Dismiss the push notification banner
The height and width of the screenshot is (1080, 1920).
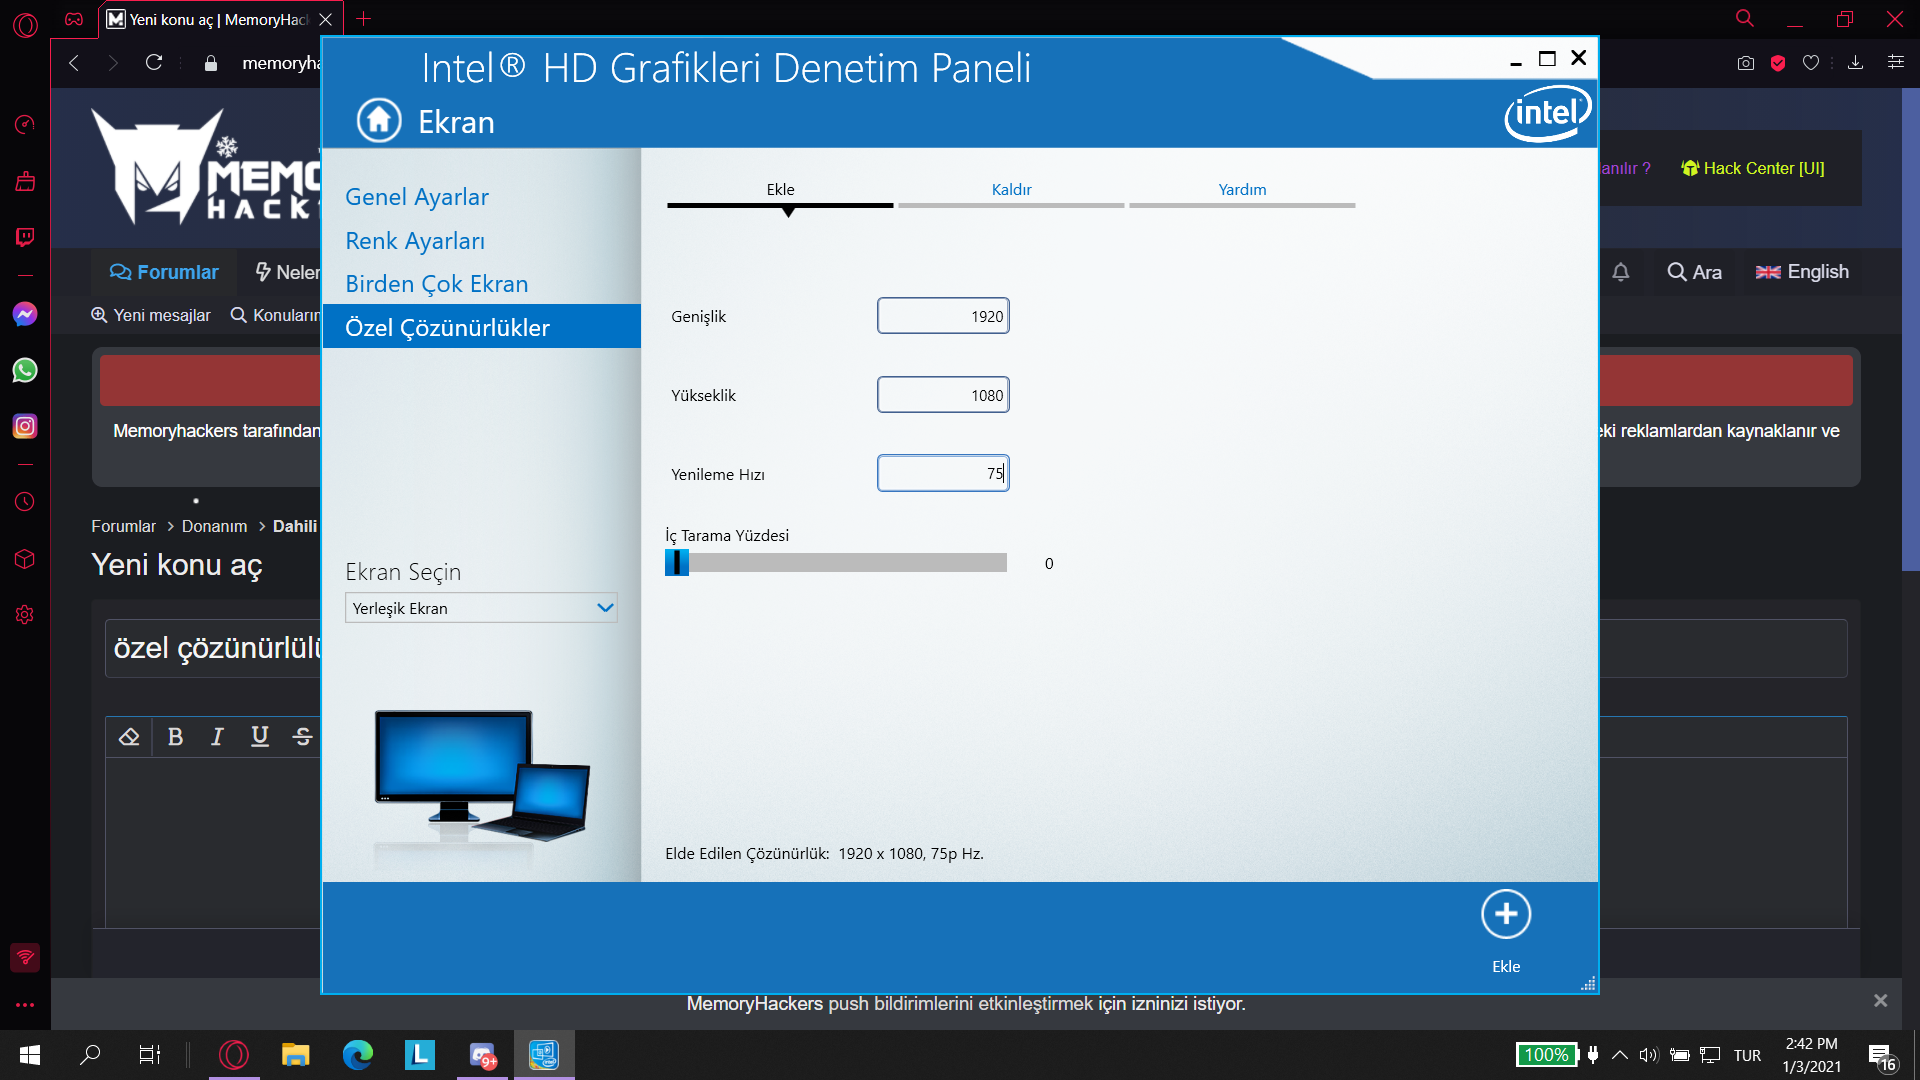(x=1880, y=1001)
